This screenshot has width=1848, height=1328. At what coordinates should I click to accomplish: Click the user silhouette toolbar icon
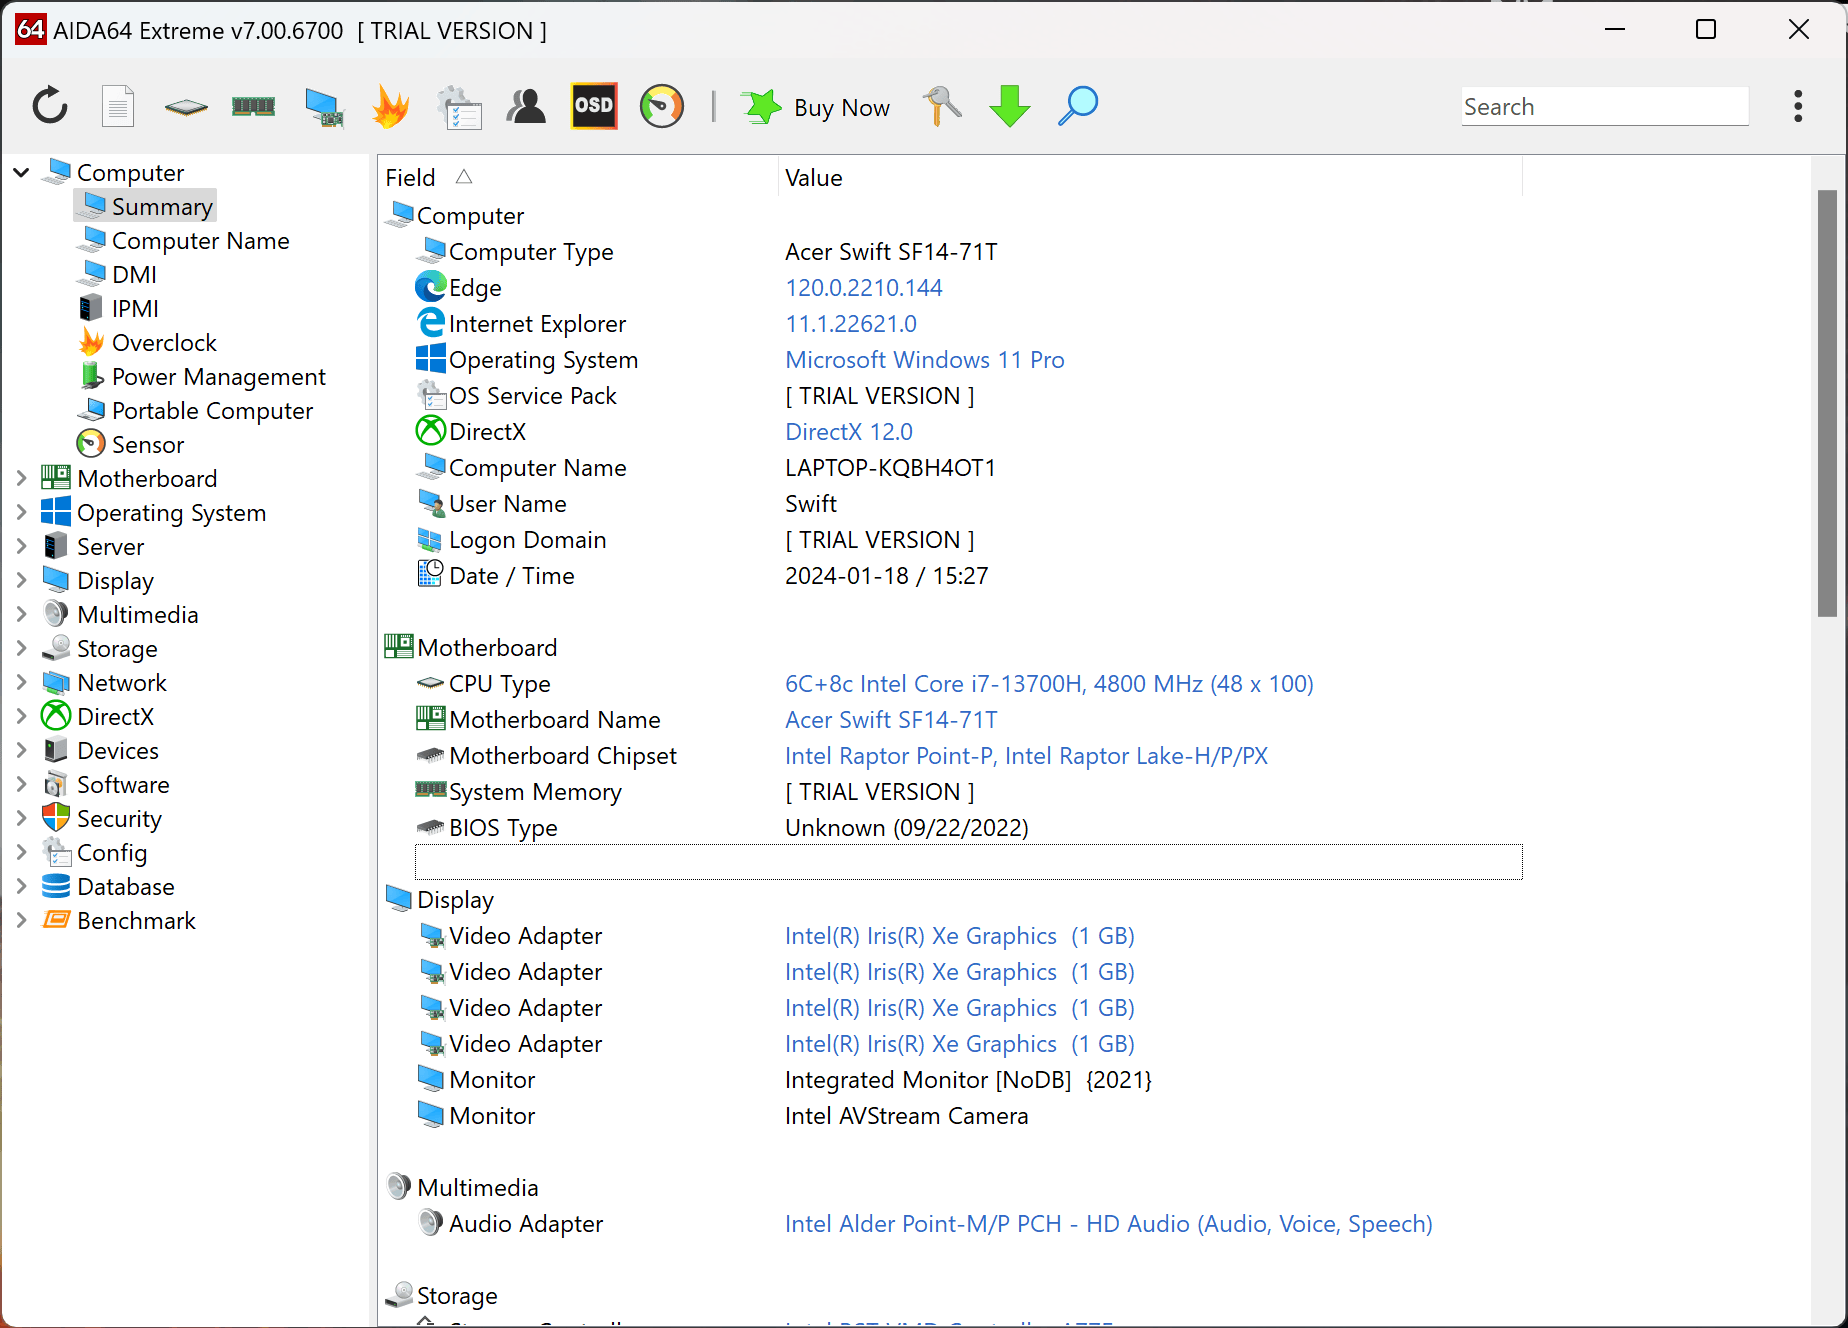[x=526, y=106]
